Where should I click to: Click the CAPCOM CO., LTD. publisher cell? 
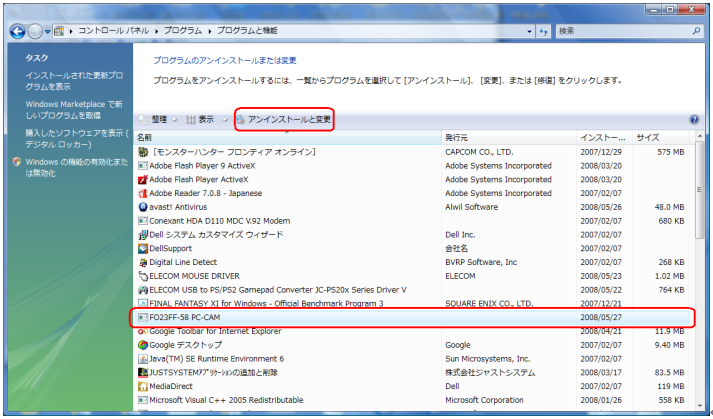[479, 152]
